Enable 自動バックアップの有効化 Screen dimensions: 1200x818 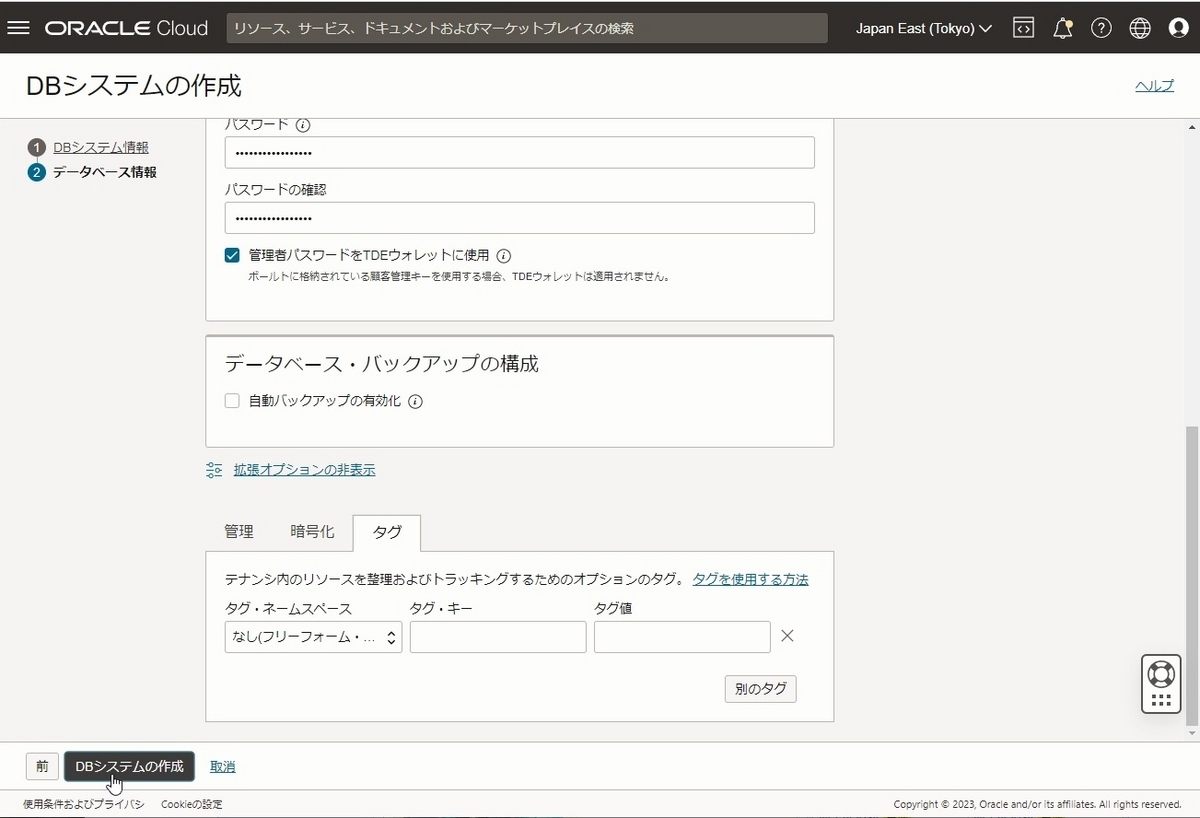tap(231, 400)
